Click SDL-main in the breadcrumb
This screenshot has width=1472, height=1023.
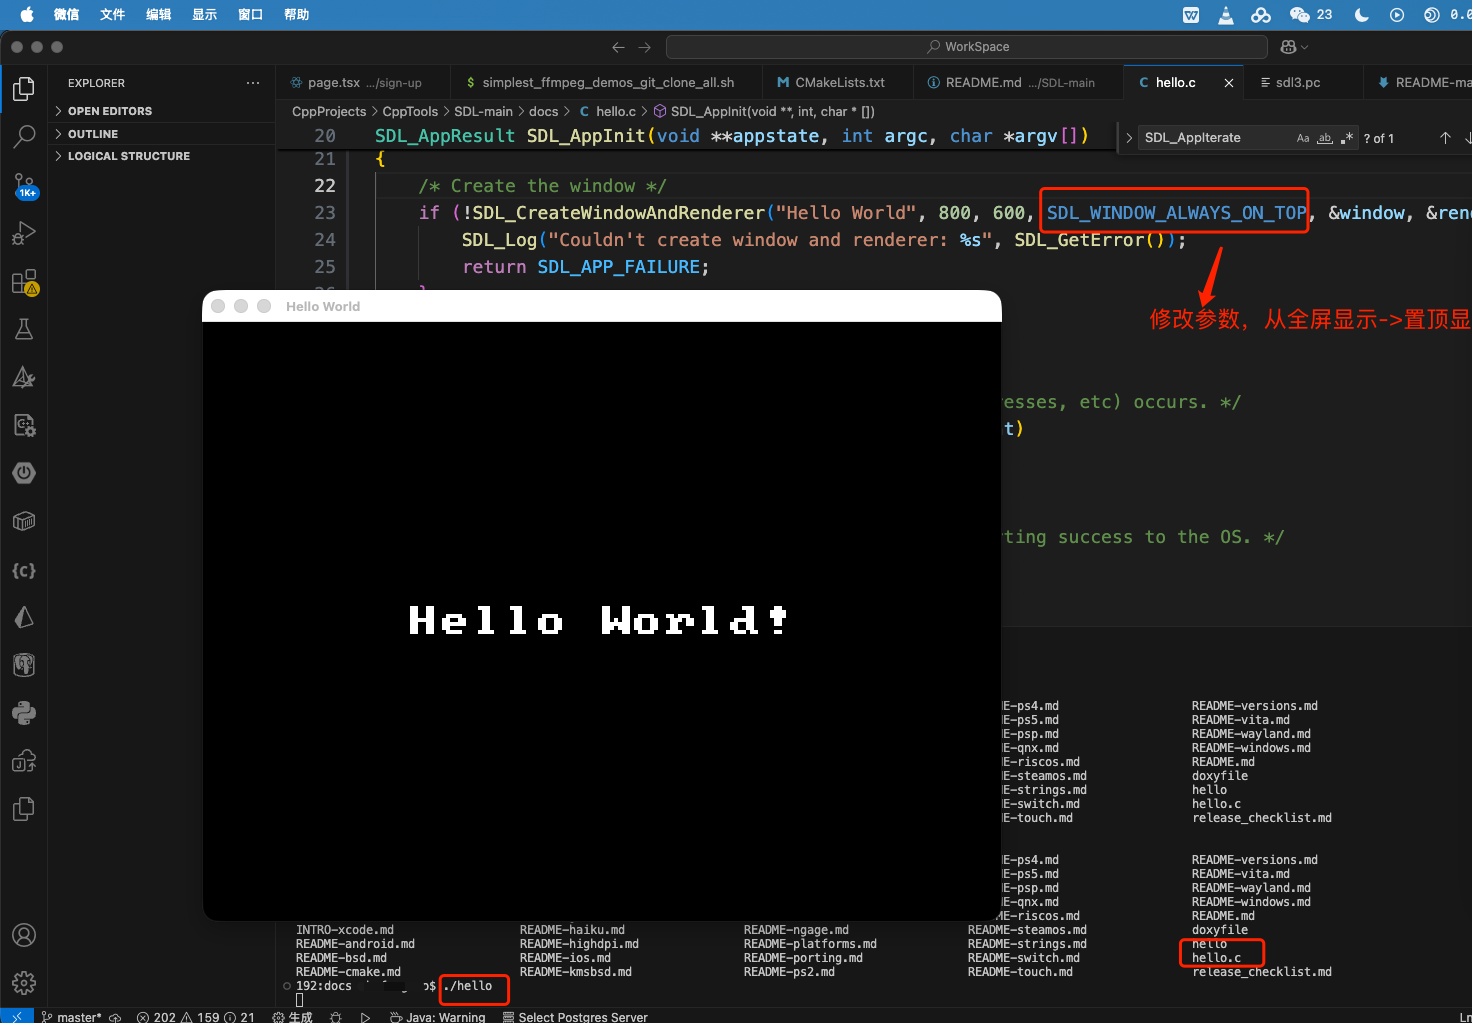[483, 111]
